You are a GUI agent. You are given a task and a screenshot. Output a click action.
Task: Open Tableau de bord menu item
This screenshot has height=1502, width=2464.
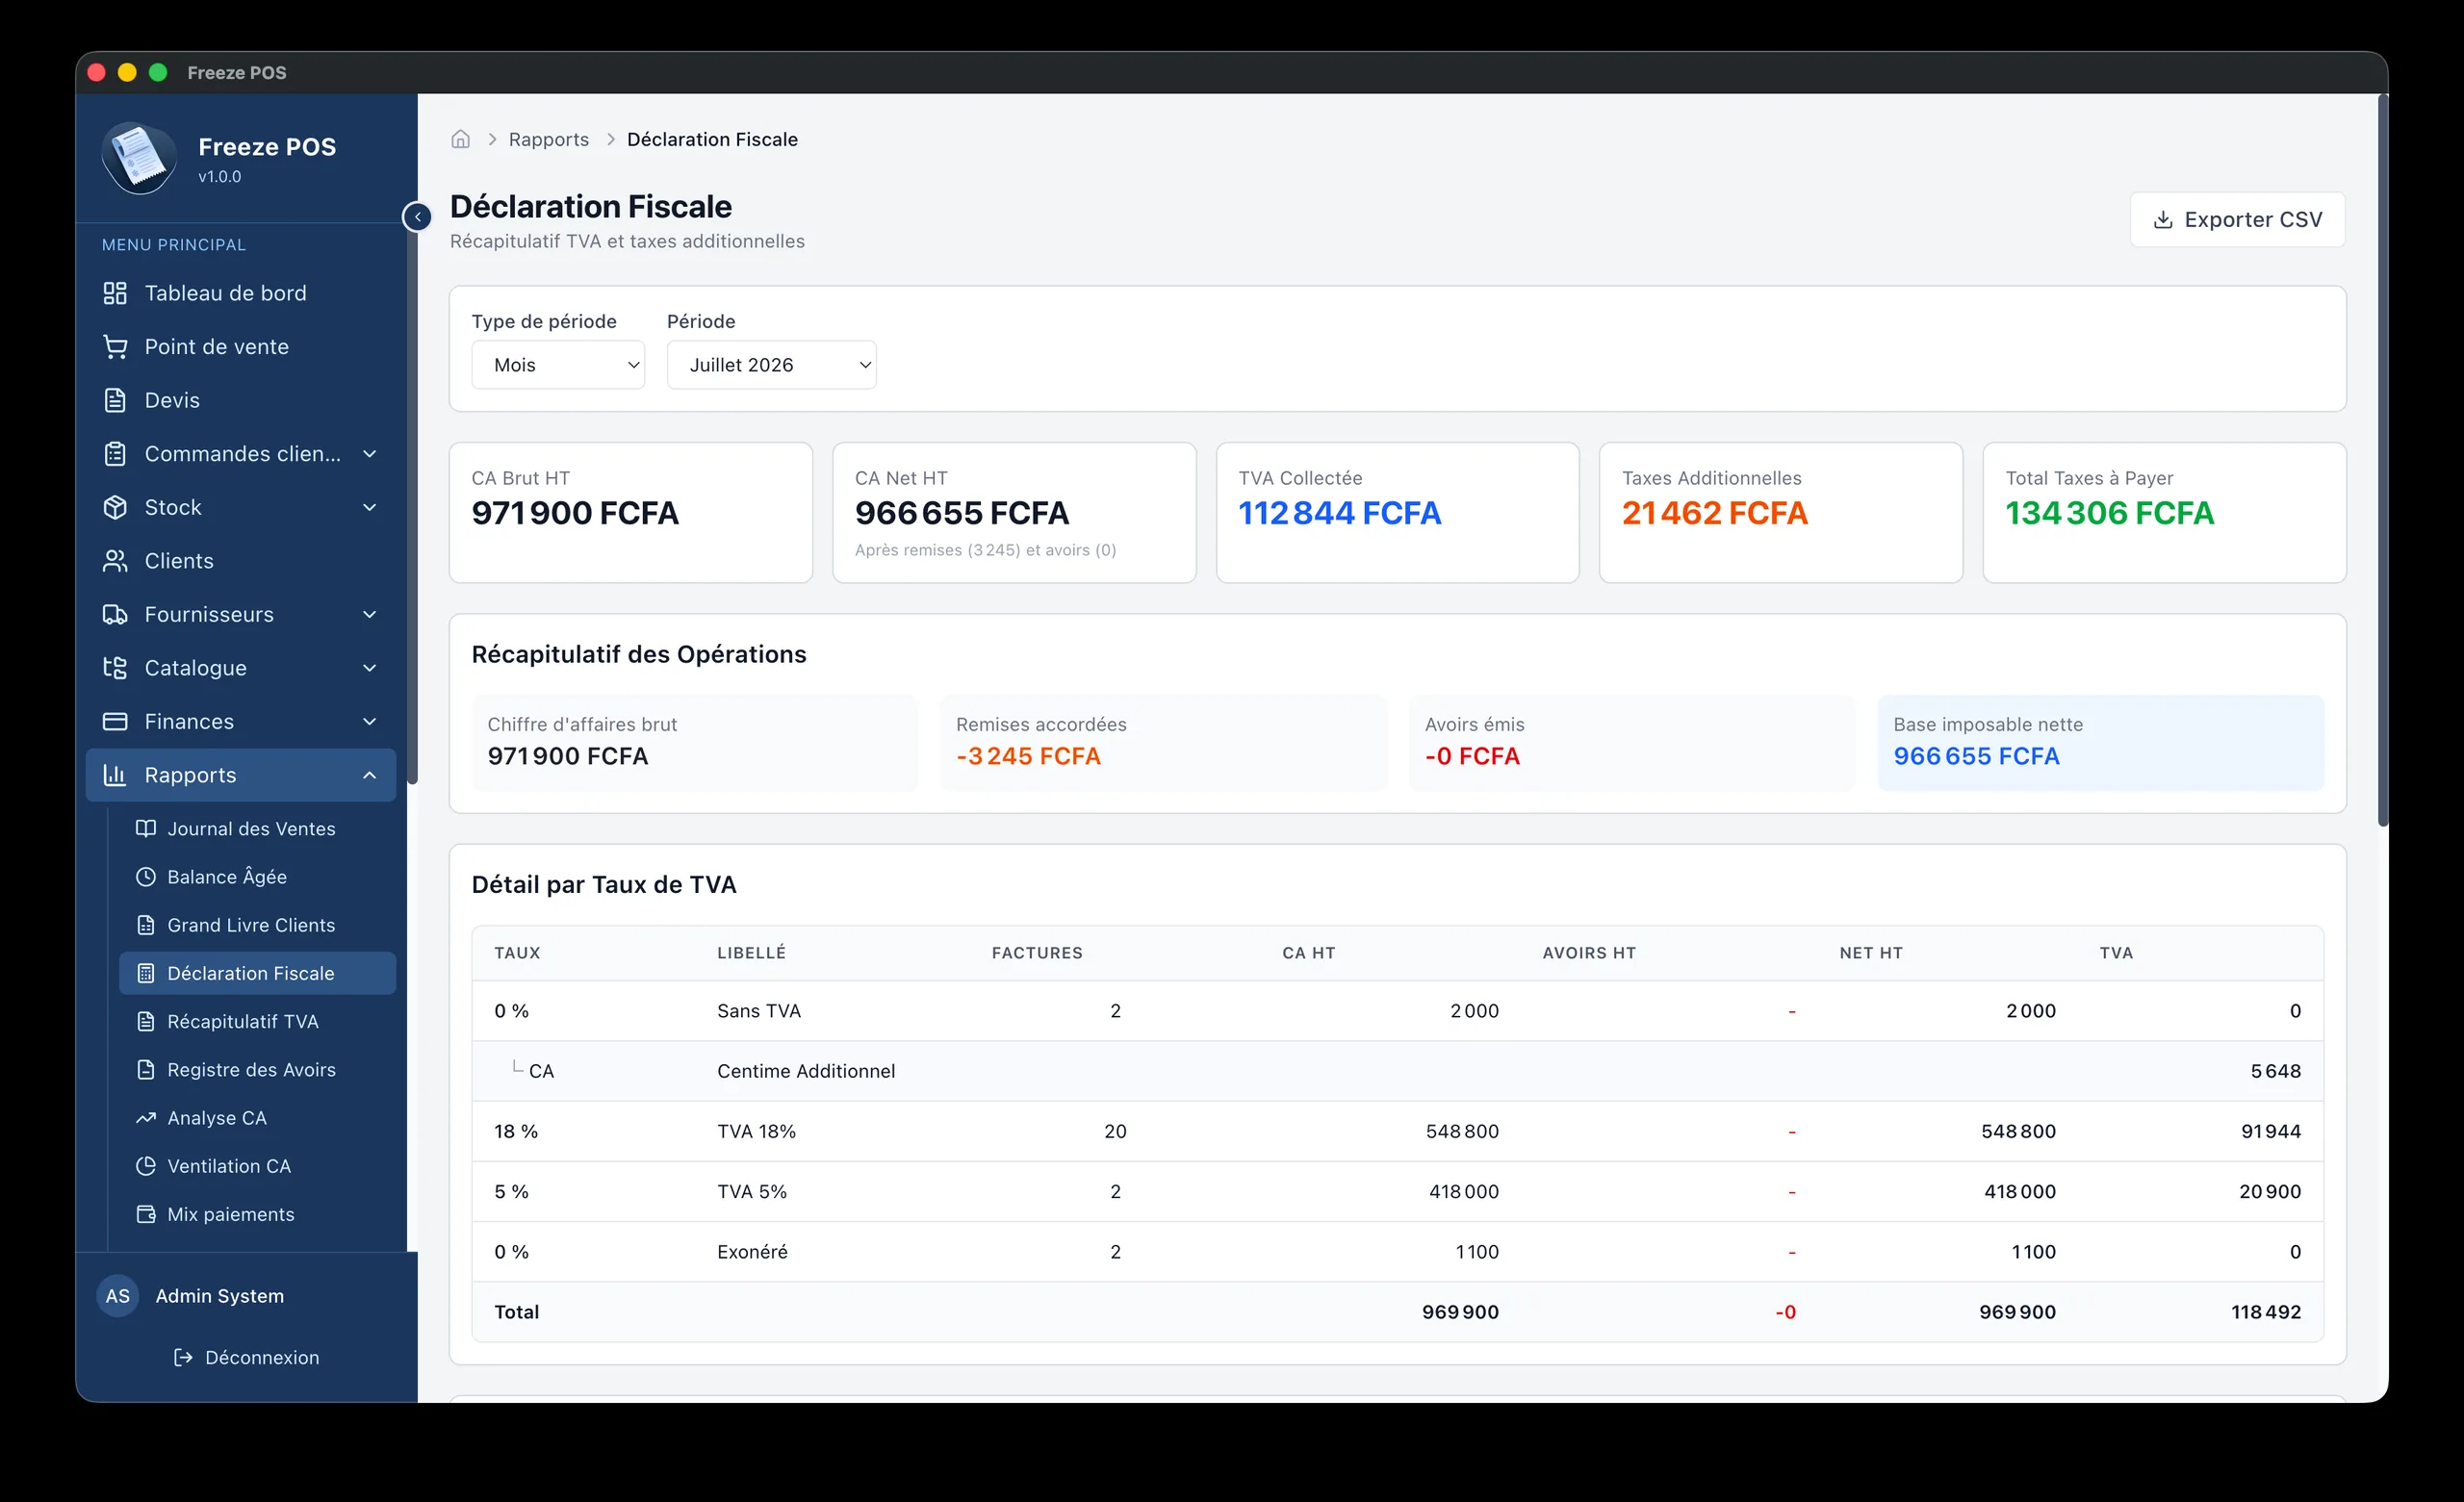click(x=241, y=293)
